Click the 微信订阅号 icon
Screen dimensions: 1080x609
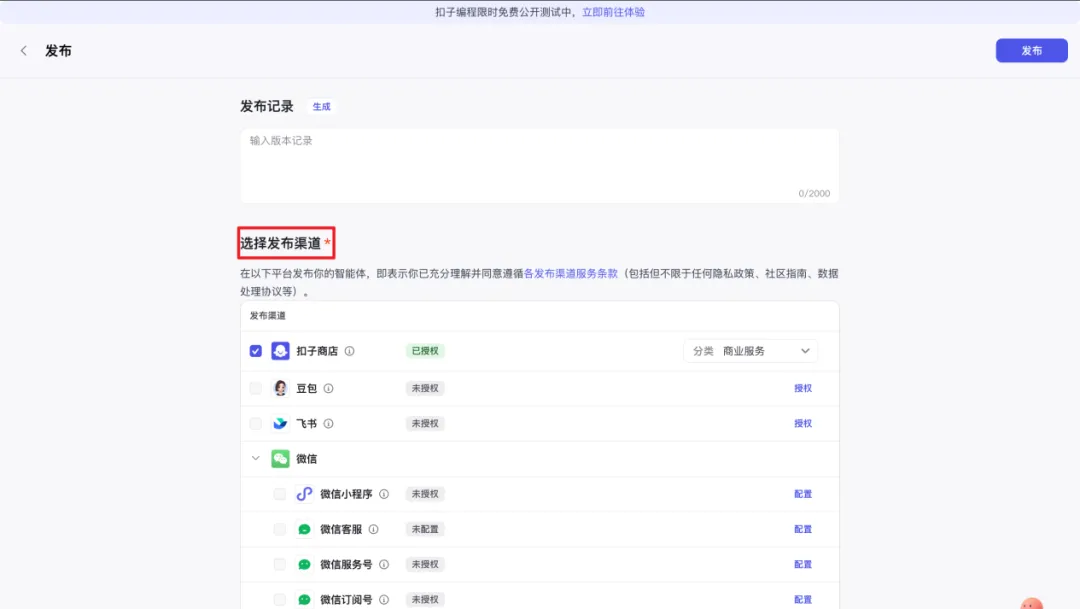click(304, 599)
